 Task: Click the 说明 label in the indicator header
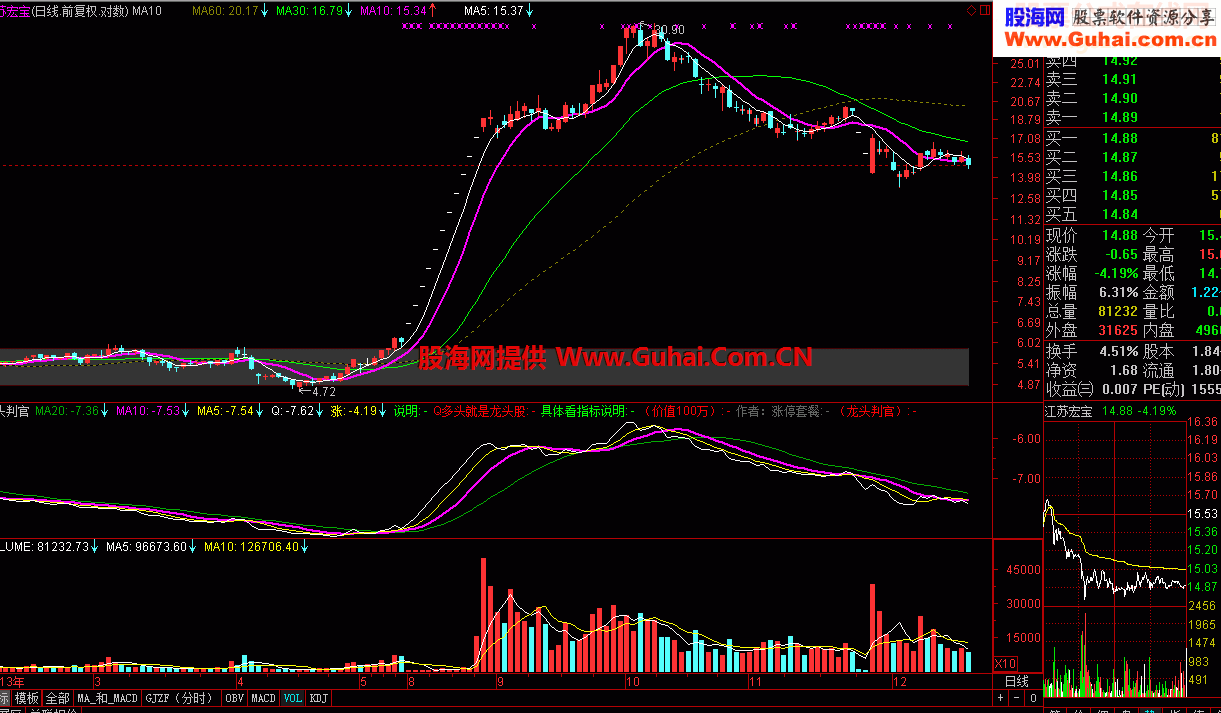pos(405,410)
